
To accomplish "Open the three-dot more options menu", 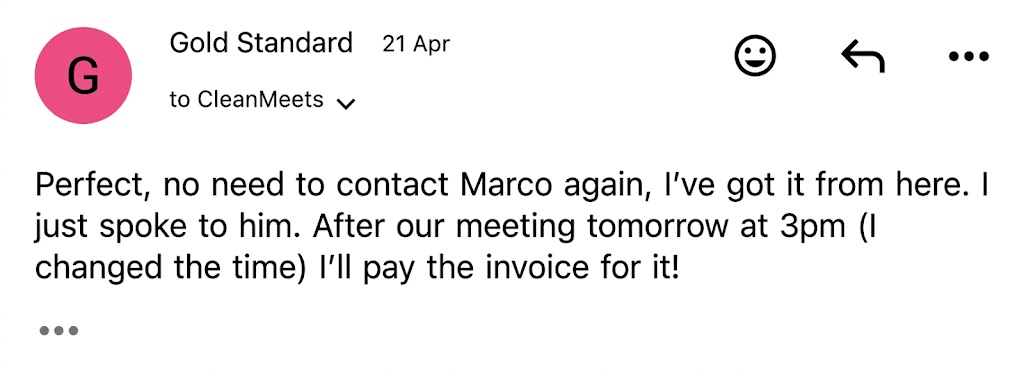I will (x=968, y=57).
